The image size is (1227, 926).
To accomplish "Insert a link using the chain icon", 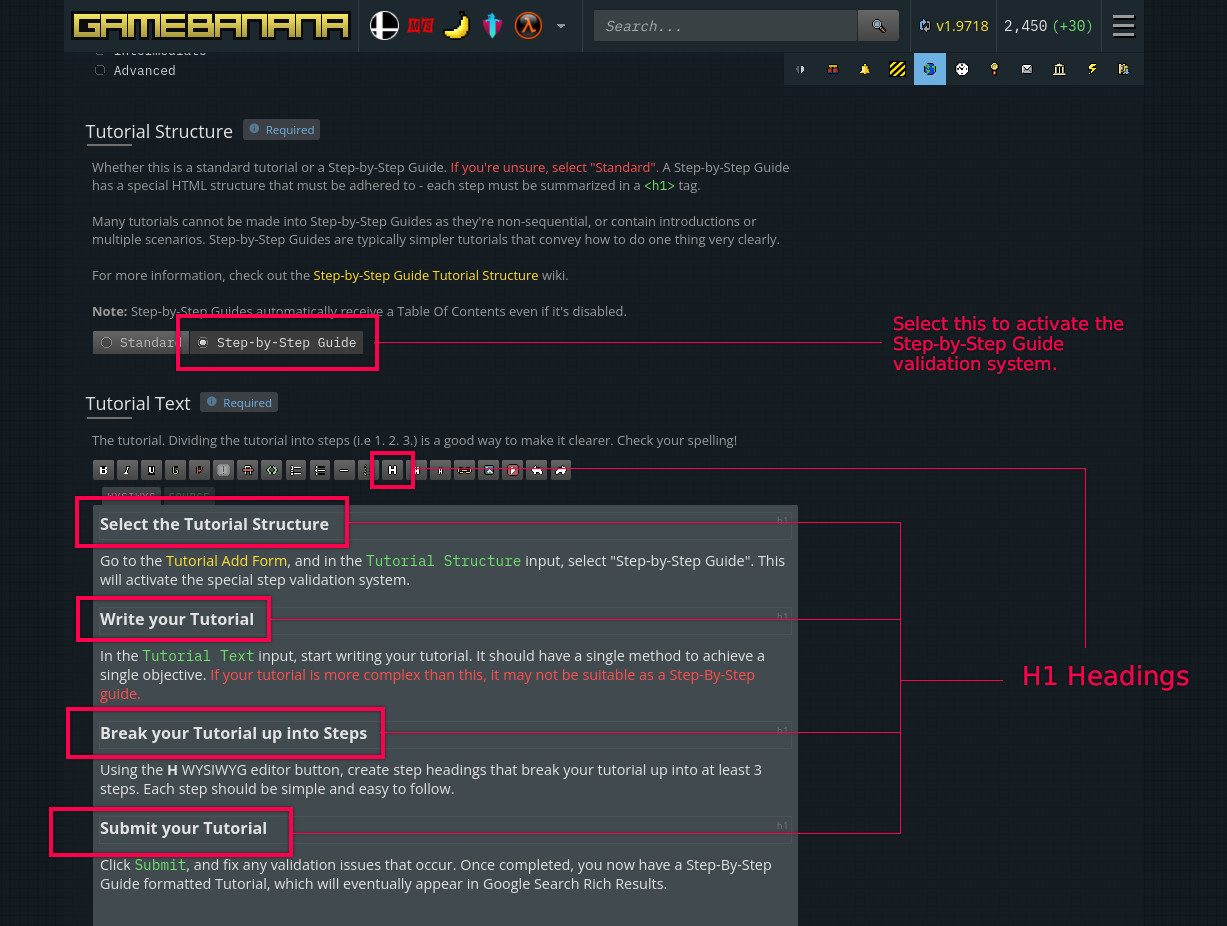I will (464, 470).
